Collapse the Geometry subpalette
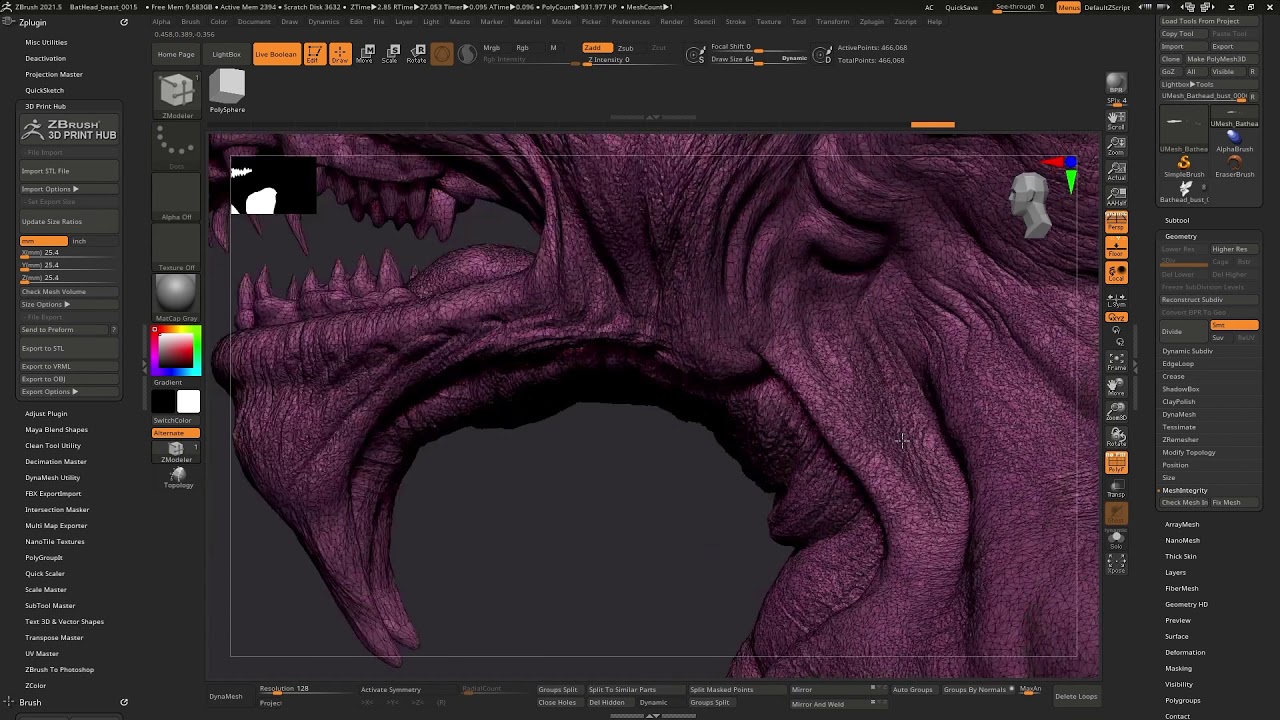Viewport: 1280px width, 720px height. pyautogui.click(x=1180, y=236)
